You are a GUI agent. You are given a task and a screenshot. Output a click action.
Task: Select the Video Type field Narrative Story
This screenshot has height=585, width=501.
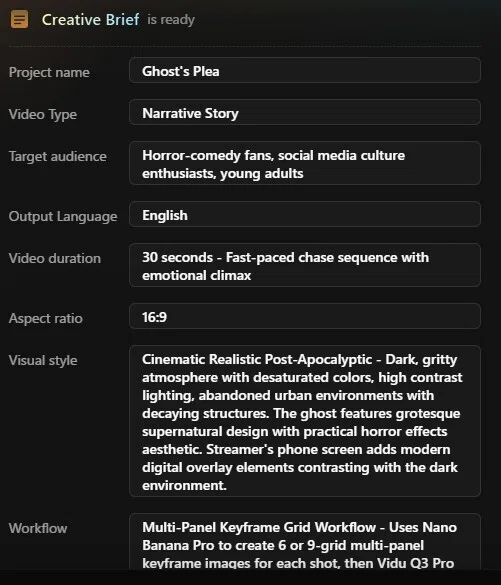pyautogui.click(x=305, y=112)
